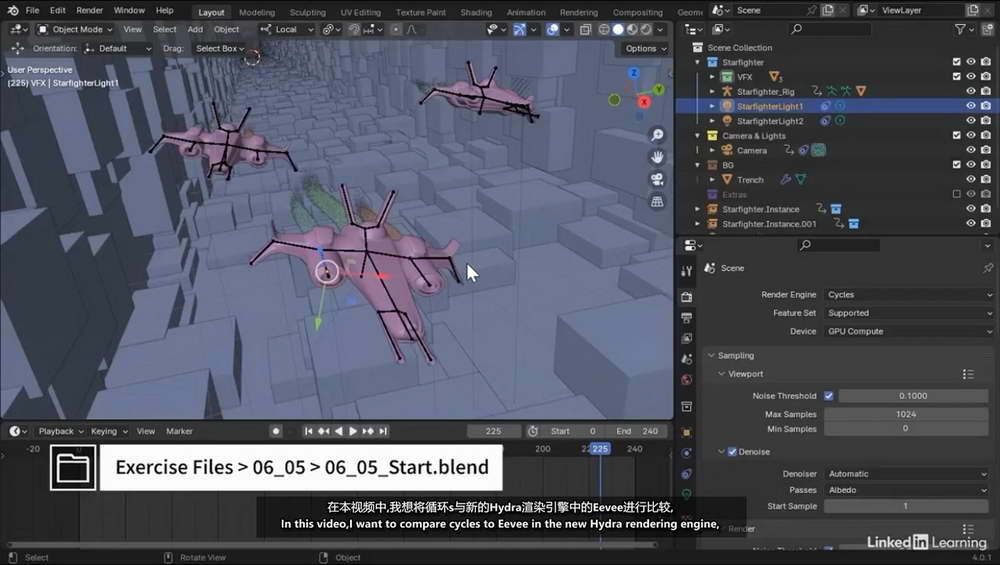Viewport: 1000px width, 565px height.
Task: Open the Device dropdown showing GPU Compute
Action: click(909, 332)
